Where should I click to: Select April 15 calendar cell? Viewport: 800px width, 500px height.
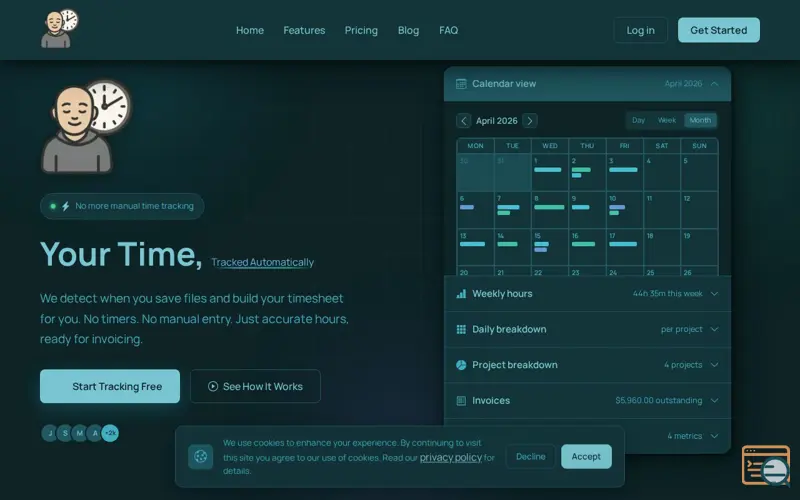550,247
